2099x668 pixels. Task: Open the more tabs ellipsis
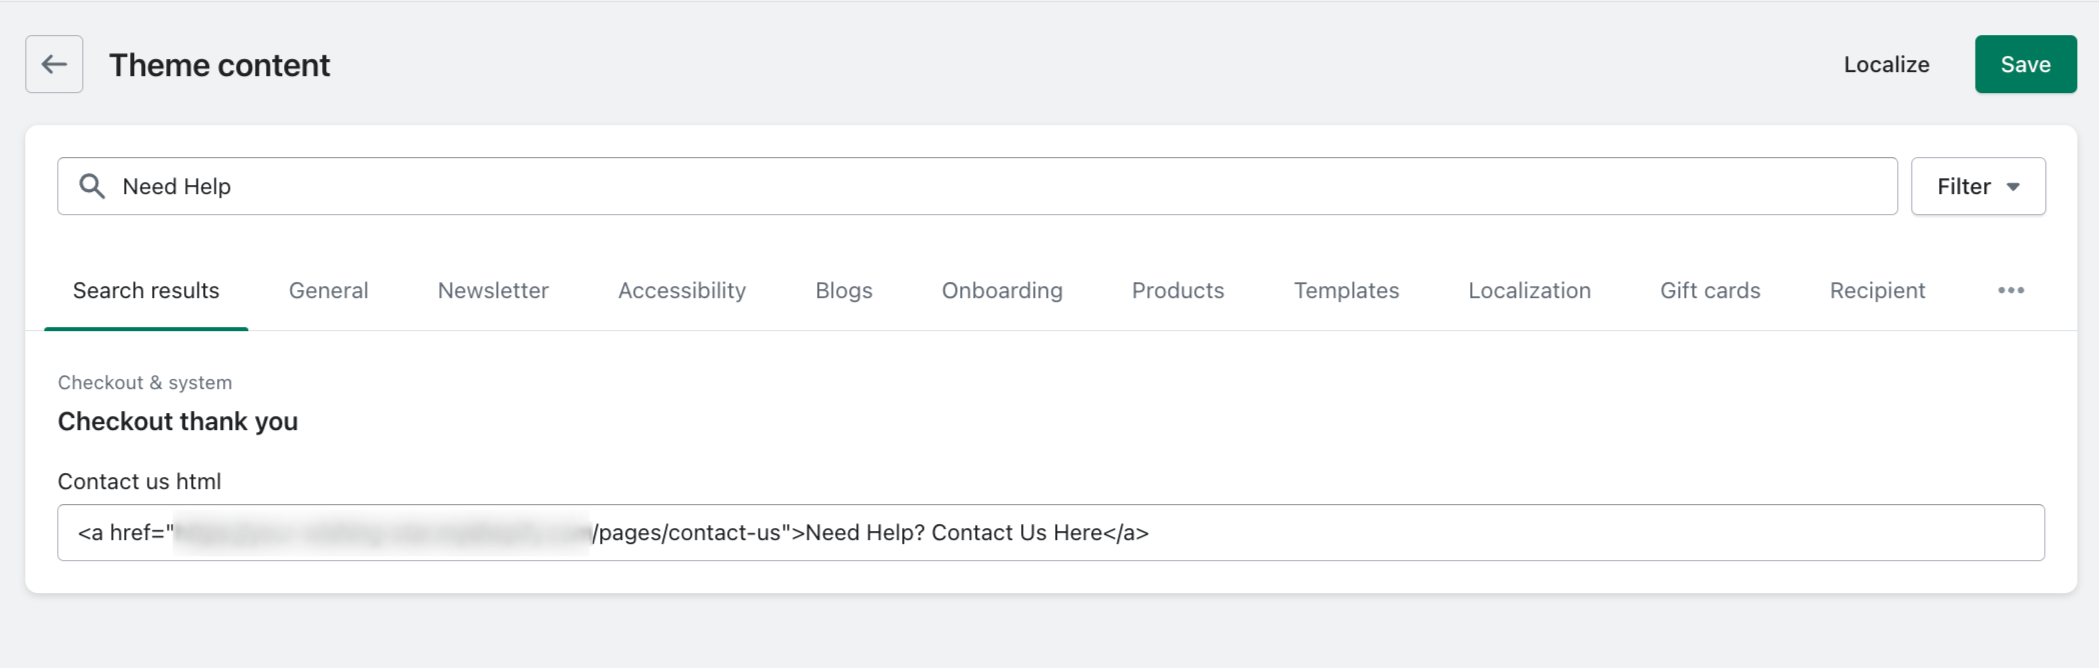point(2011,291)
